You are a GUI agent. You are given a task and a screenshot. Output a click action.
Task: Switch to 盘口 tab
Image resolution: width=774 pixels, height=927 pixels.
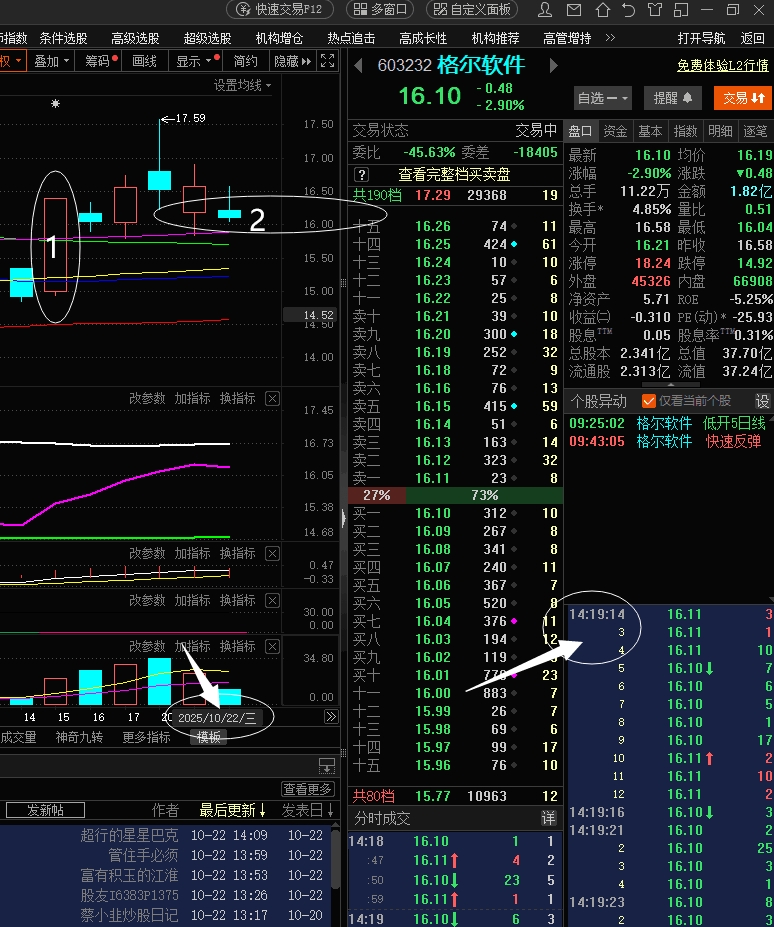(581, 131)
